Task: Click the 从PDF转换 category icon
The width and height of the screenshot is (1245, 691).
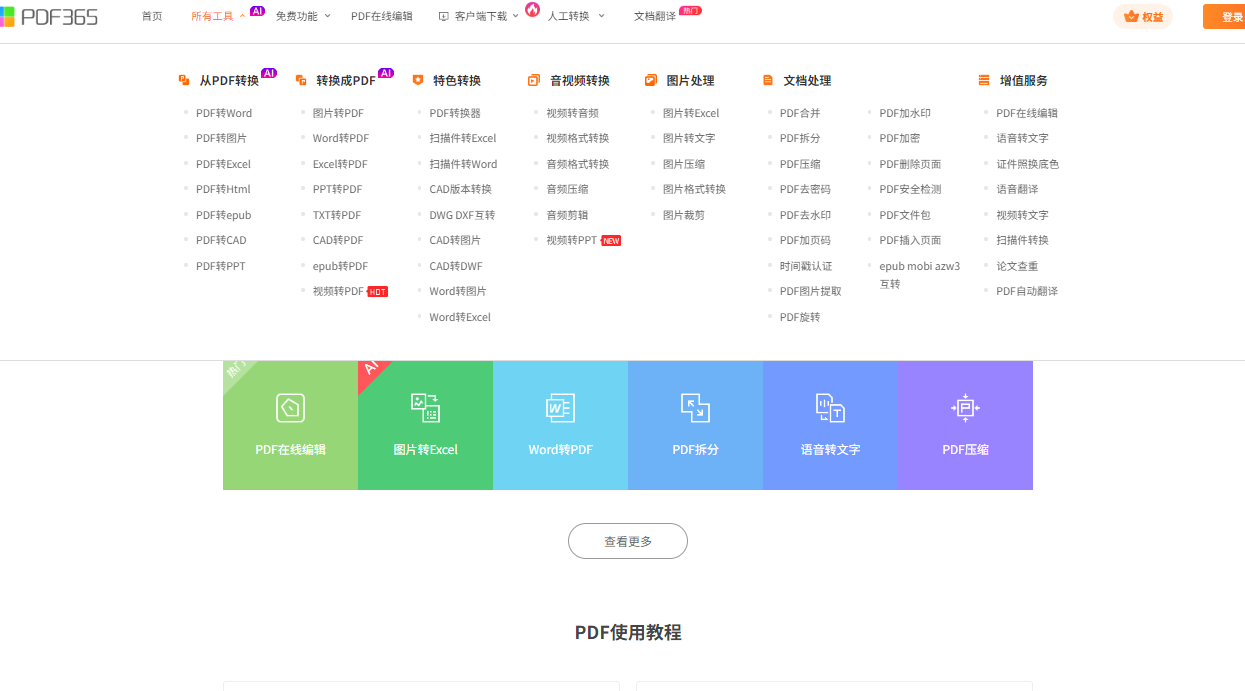Action: pyautogui.click(x=184, y=80)
